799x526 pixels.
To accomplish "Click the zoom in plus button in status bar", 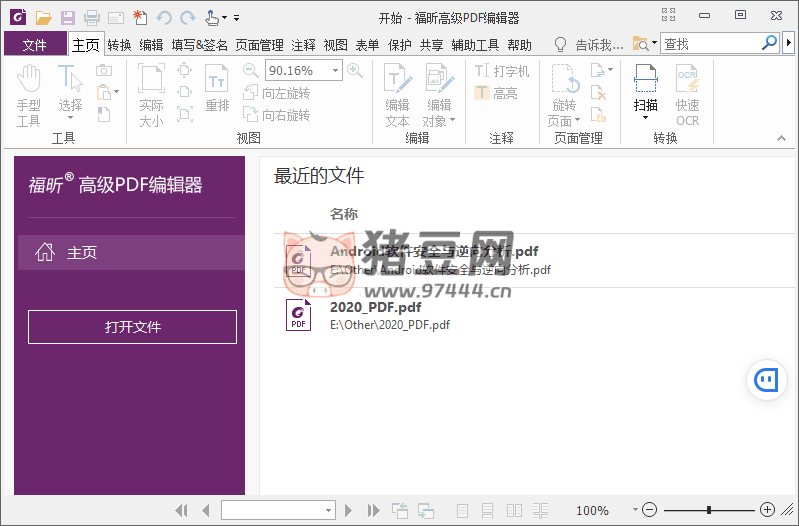I will click(767, 510).
